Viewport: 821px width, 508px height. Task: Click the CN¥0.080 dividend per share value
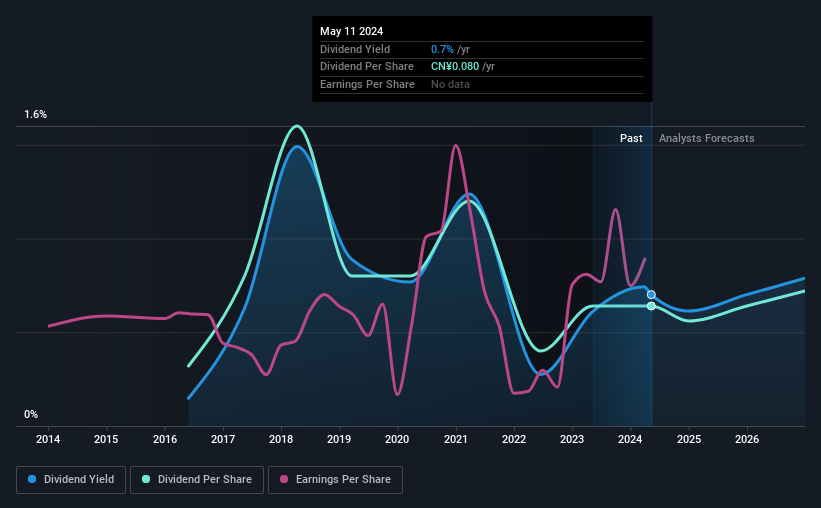[455, 67]
